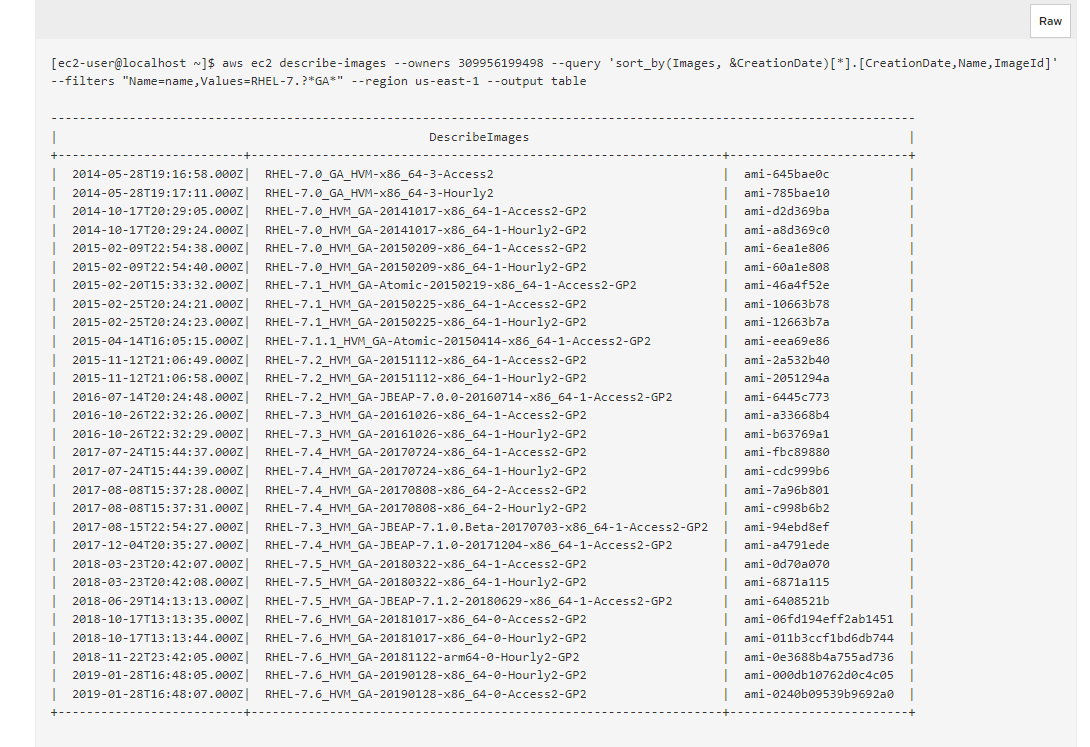Image resolution: width=1090 pixels, height=747 pixels.
Task: Click name RHEL-7.1_HVM_GA-Atomic-20150219-x86_64-1-Access2-GP2
Action: tap(450, 285)
